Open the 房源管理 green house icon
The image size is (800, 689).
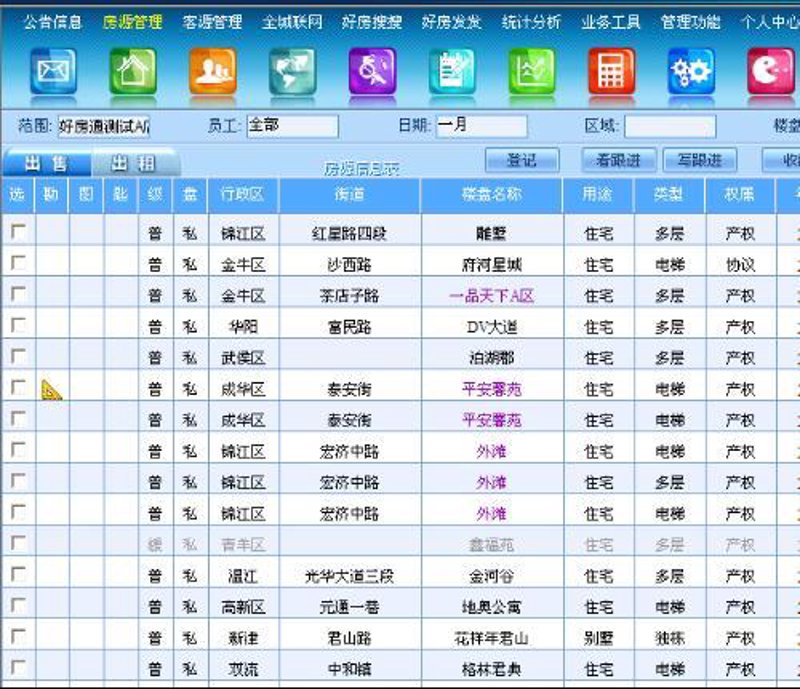[x=133, y=71]
